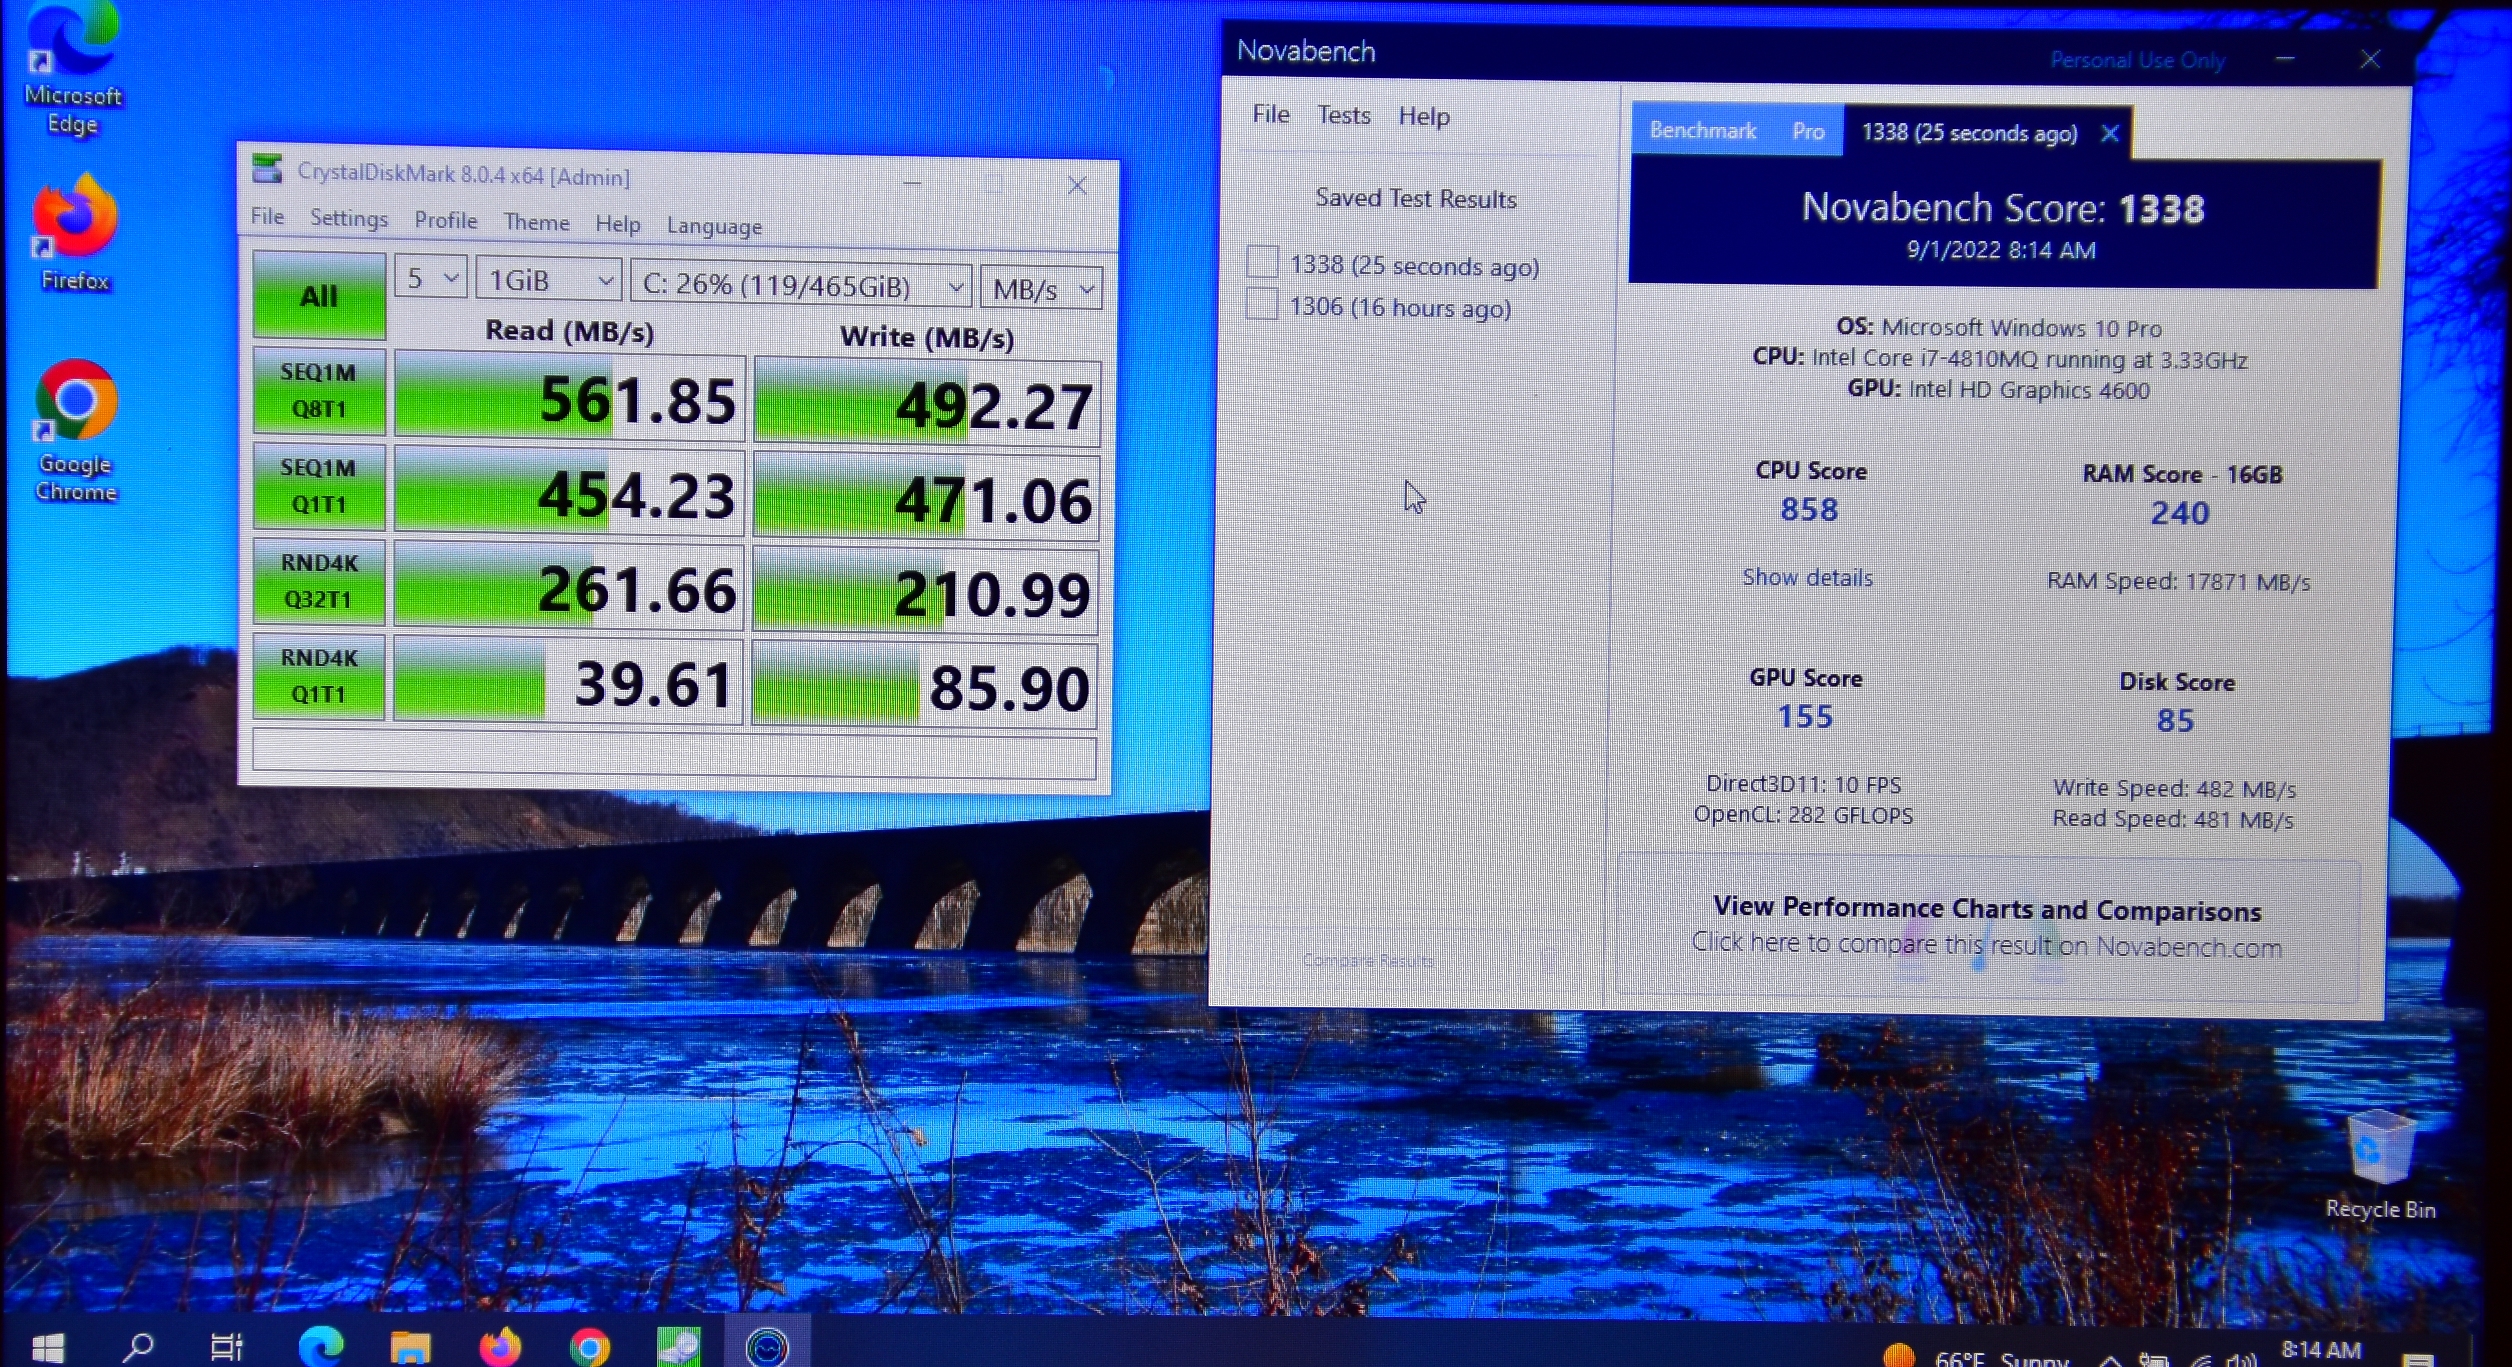
Task: Run SEQ1M Q8T1 test button
Action: [319, 391]
